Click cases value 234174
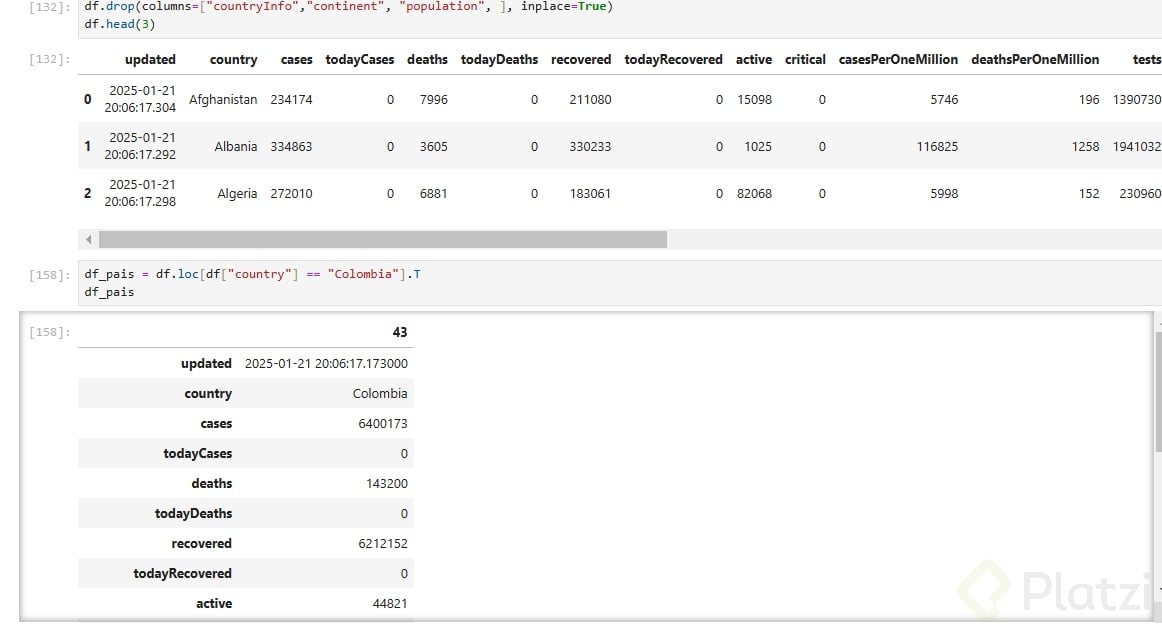The image size is (1162, 630). [x=291, y=99]
